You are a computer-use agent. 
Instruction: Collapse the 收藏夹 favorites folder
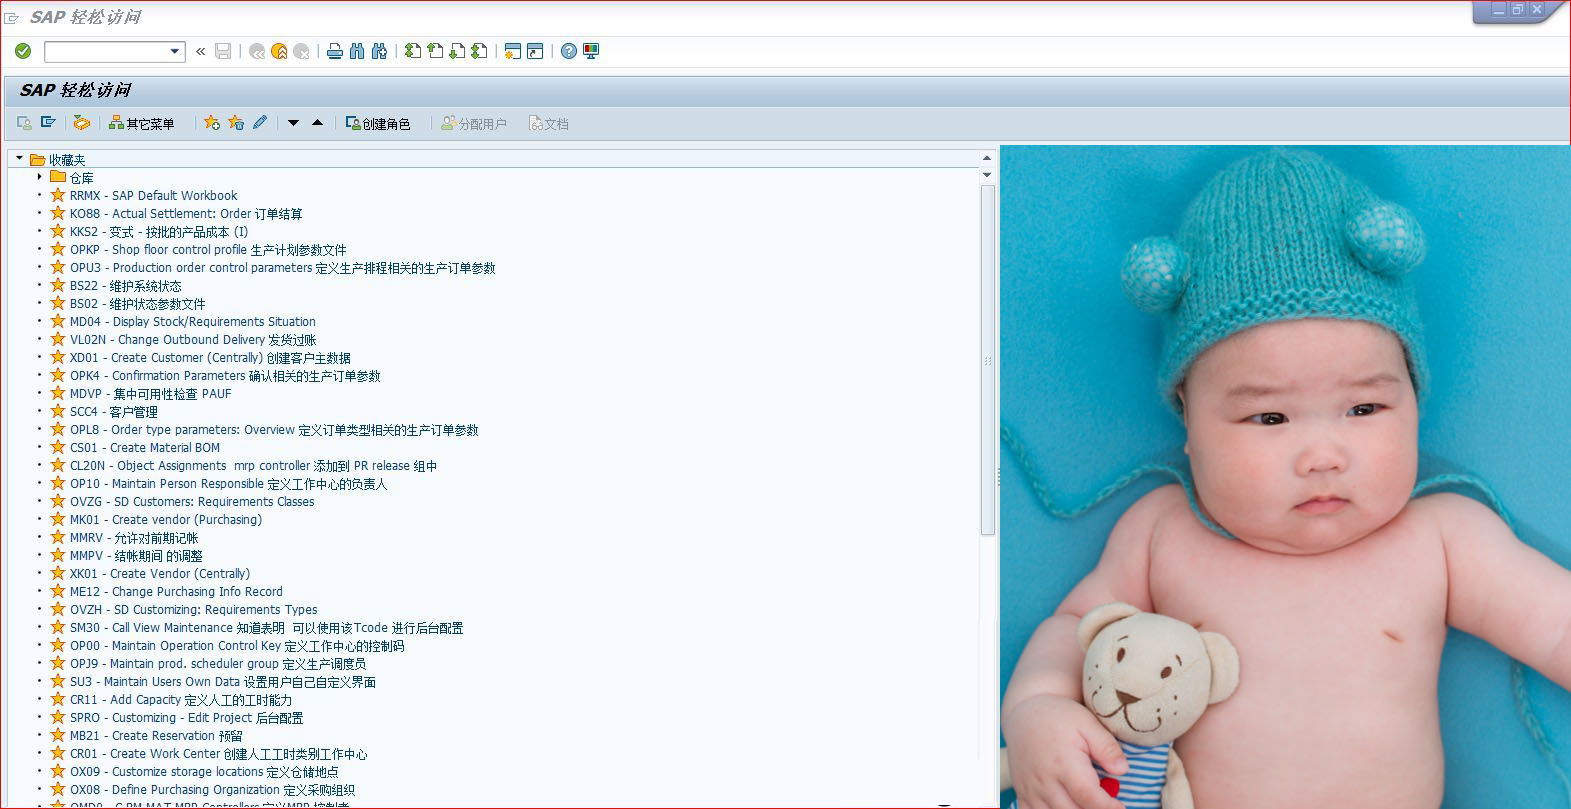pyautogui.click(x=19, y=158)
